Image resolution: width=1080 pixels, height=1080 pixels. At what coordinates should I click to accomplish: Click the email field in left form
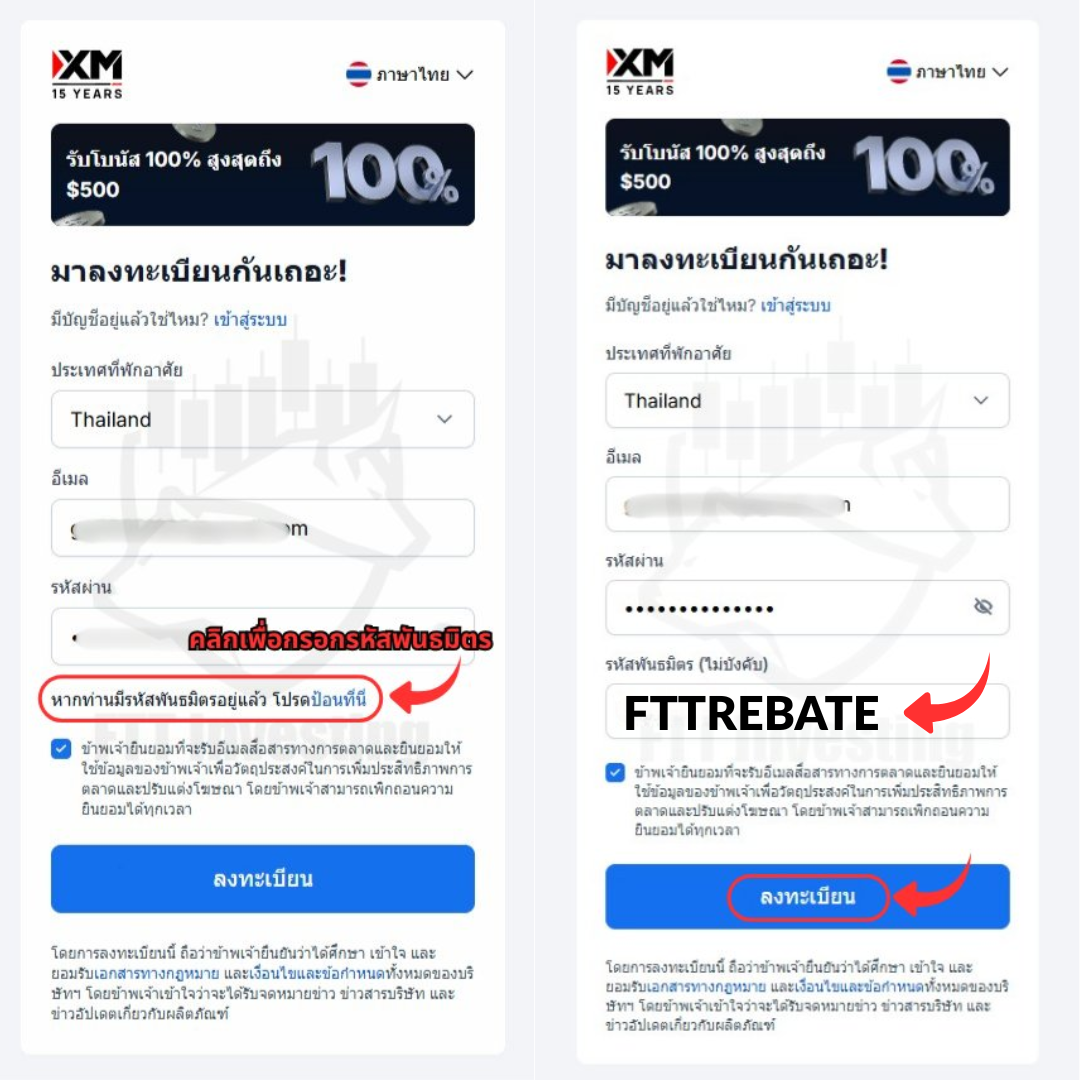point(262,528)
